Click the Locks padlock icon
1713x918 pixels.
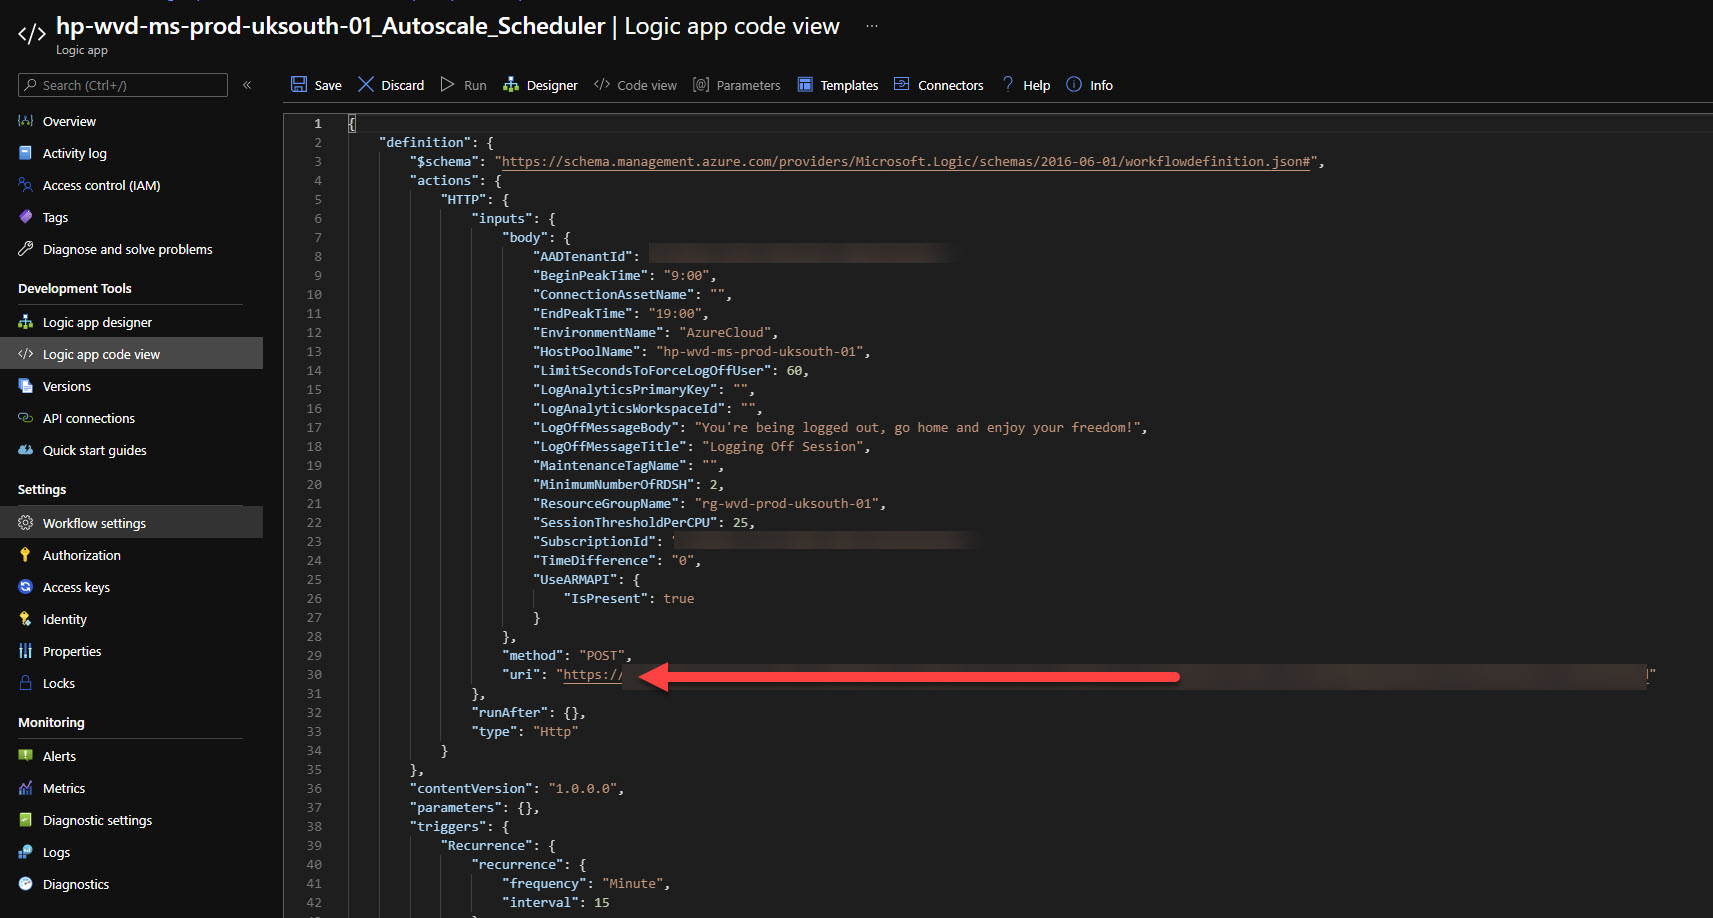(x=26, y=683)
